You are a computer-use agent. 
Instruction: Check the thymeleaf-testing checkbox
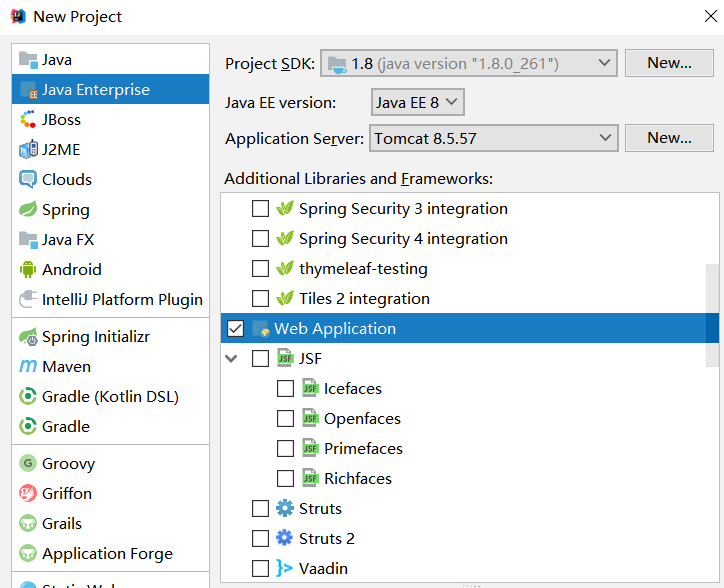pyautogui.click(x=260, y=269)
